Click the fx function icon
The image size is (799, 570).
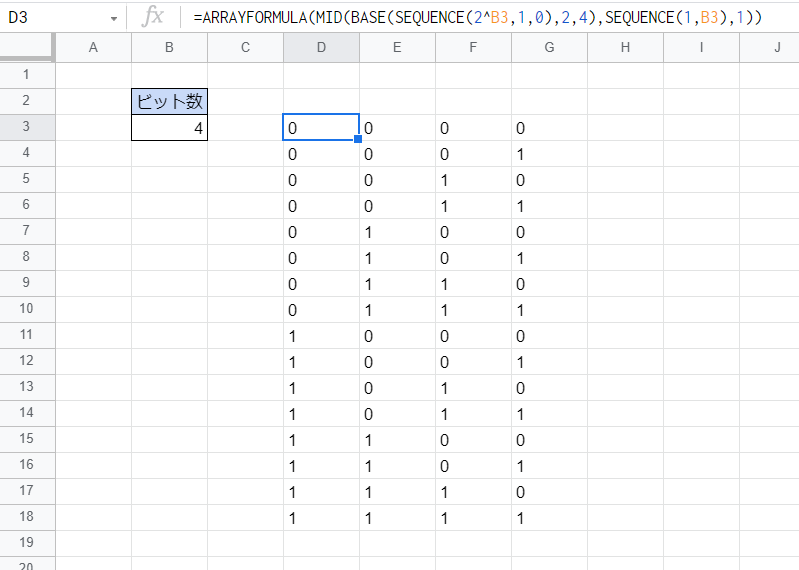pos(152,17)
